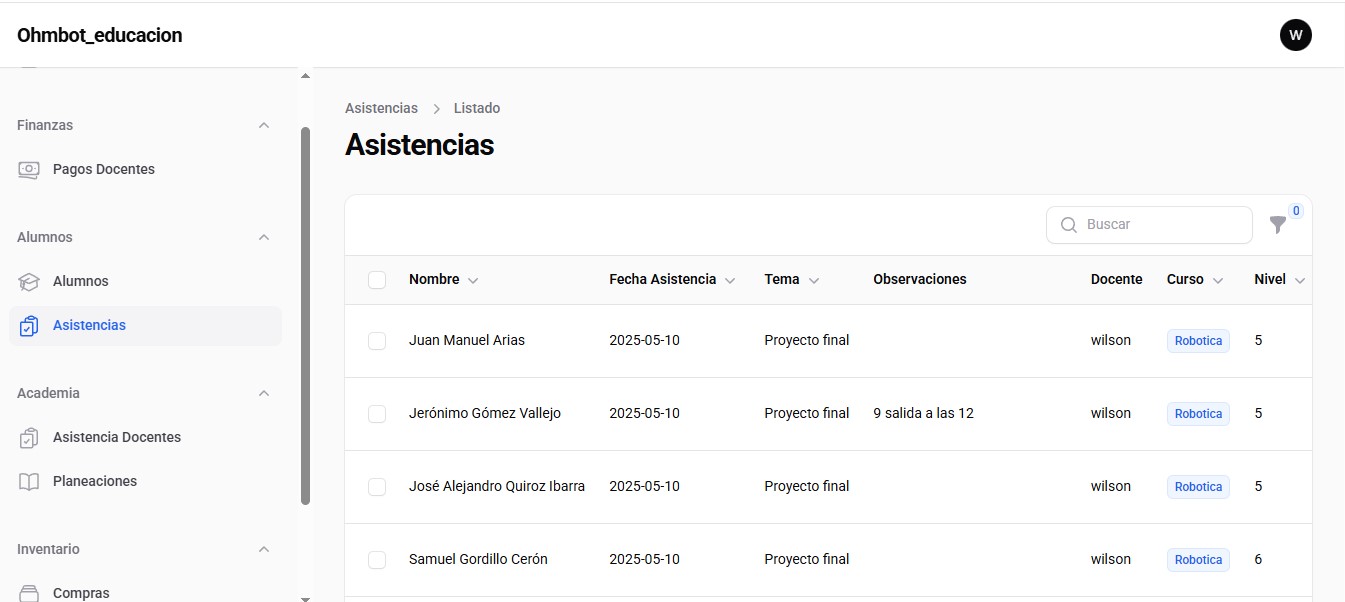Viewport: 1345px width, 602px height.
Task: Click docente wilson in José Alejandro row
Action: [x=1111, y=486]
